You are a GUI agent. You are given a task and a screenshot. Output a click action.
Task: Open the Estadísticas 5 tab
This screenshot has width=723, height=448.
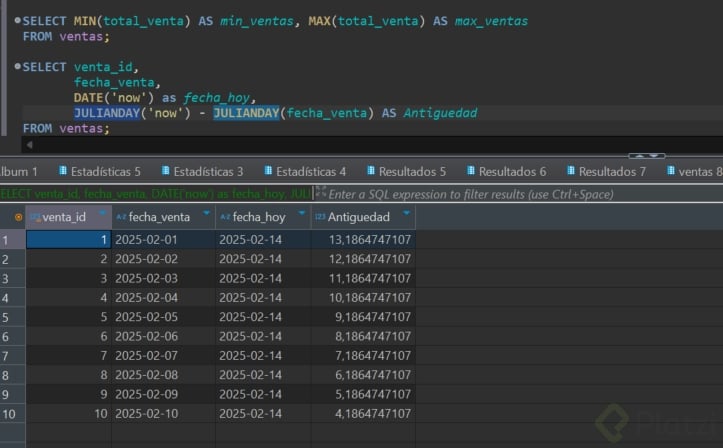100,171
